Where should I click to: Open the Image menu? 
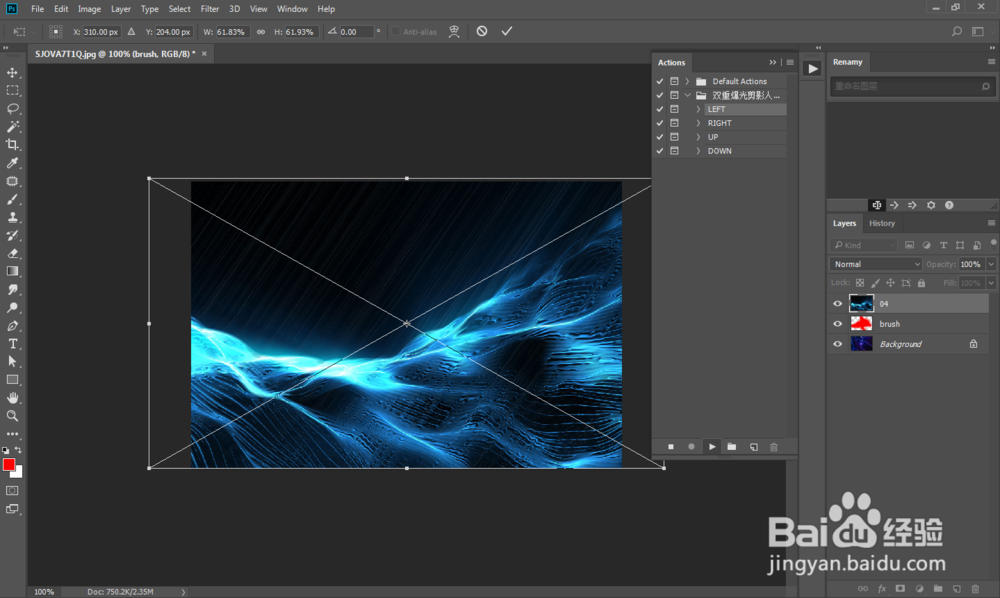[89, 9]
